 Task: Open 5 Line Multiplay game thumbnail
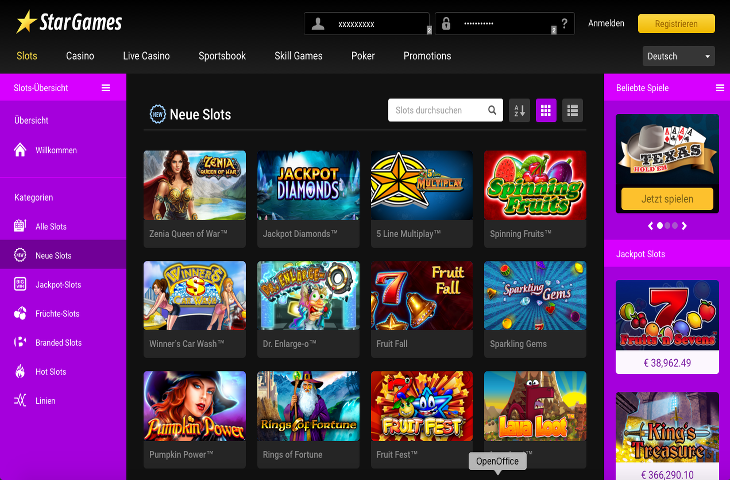[x=422, y=185]
